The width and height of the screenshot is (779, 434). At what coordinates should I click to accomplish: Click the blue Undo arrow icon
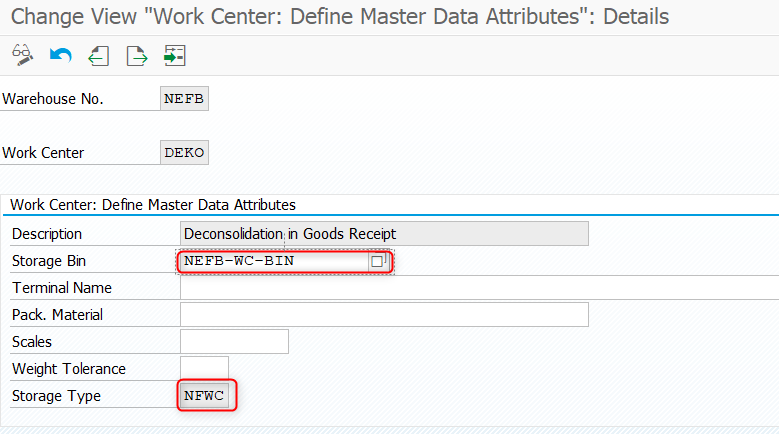click(61, 55)
